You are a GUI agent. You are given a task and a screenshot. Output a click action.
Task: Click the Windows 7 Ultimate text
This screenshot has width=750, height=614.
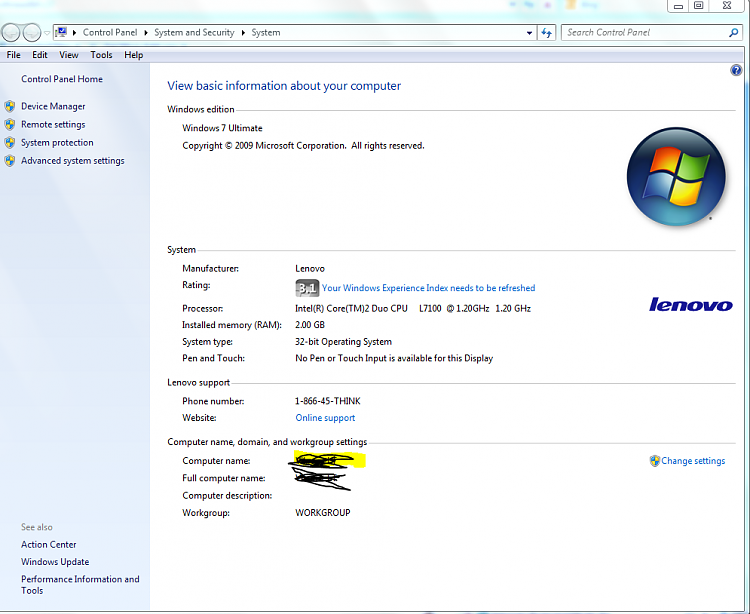click(222, 128)
